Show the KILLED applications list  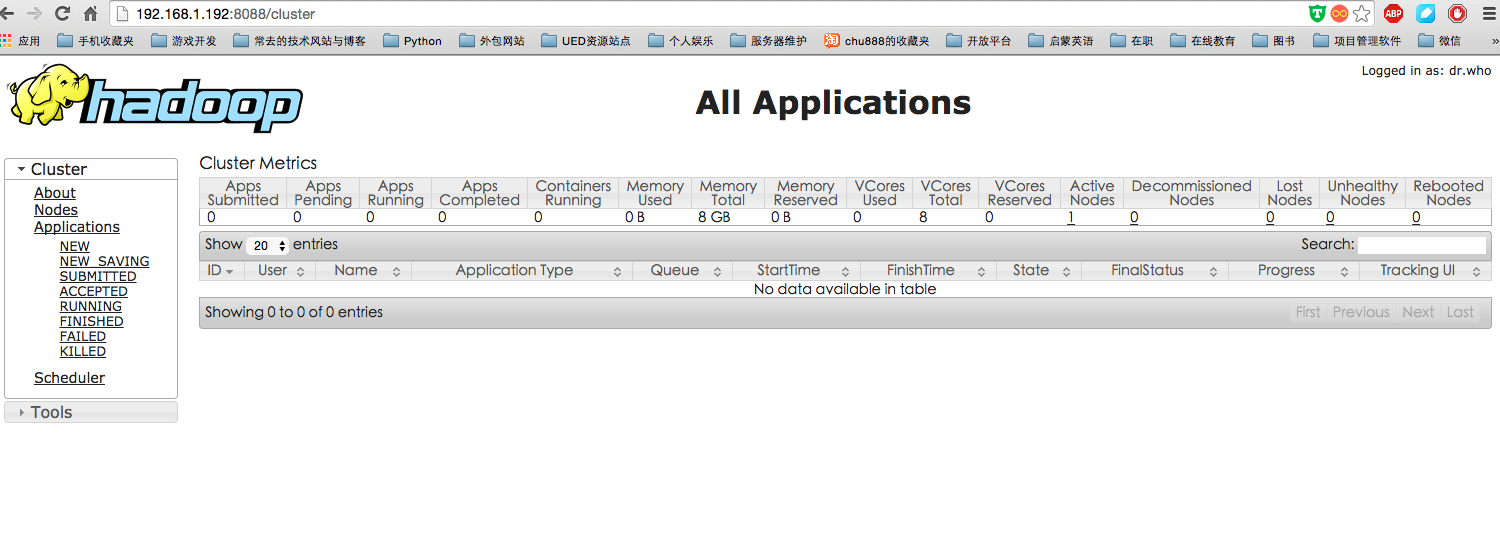82,352
